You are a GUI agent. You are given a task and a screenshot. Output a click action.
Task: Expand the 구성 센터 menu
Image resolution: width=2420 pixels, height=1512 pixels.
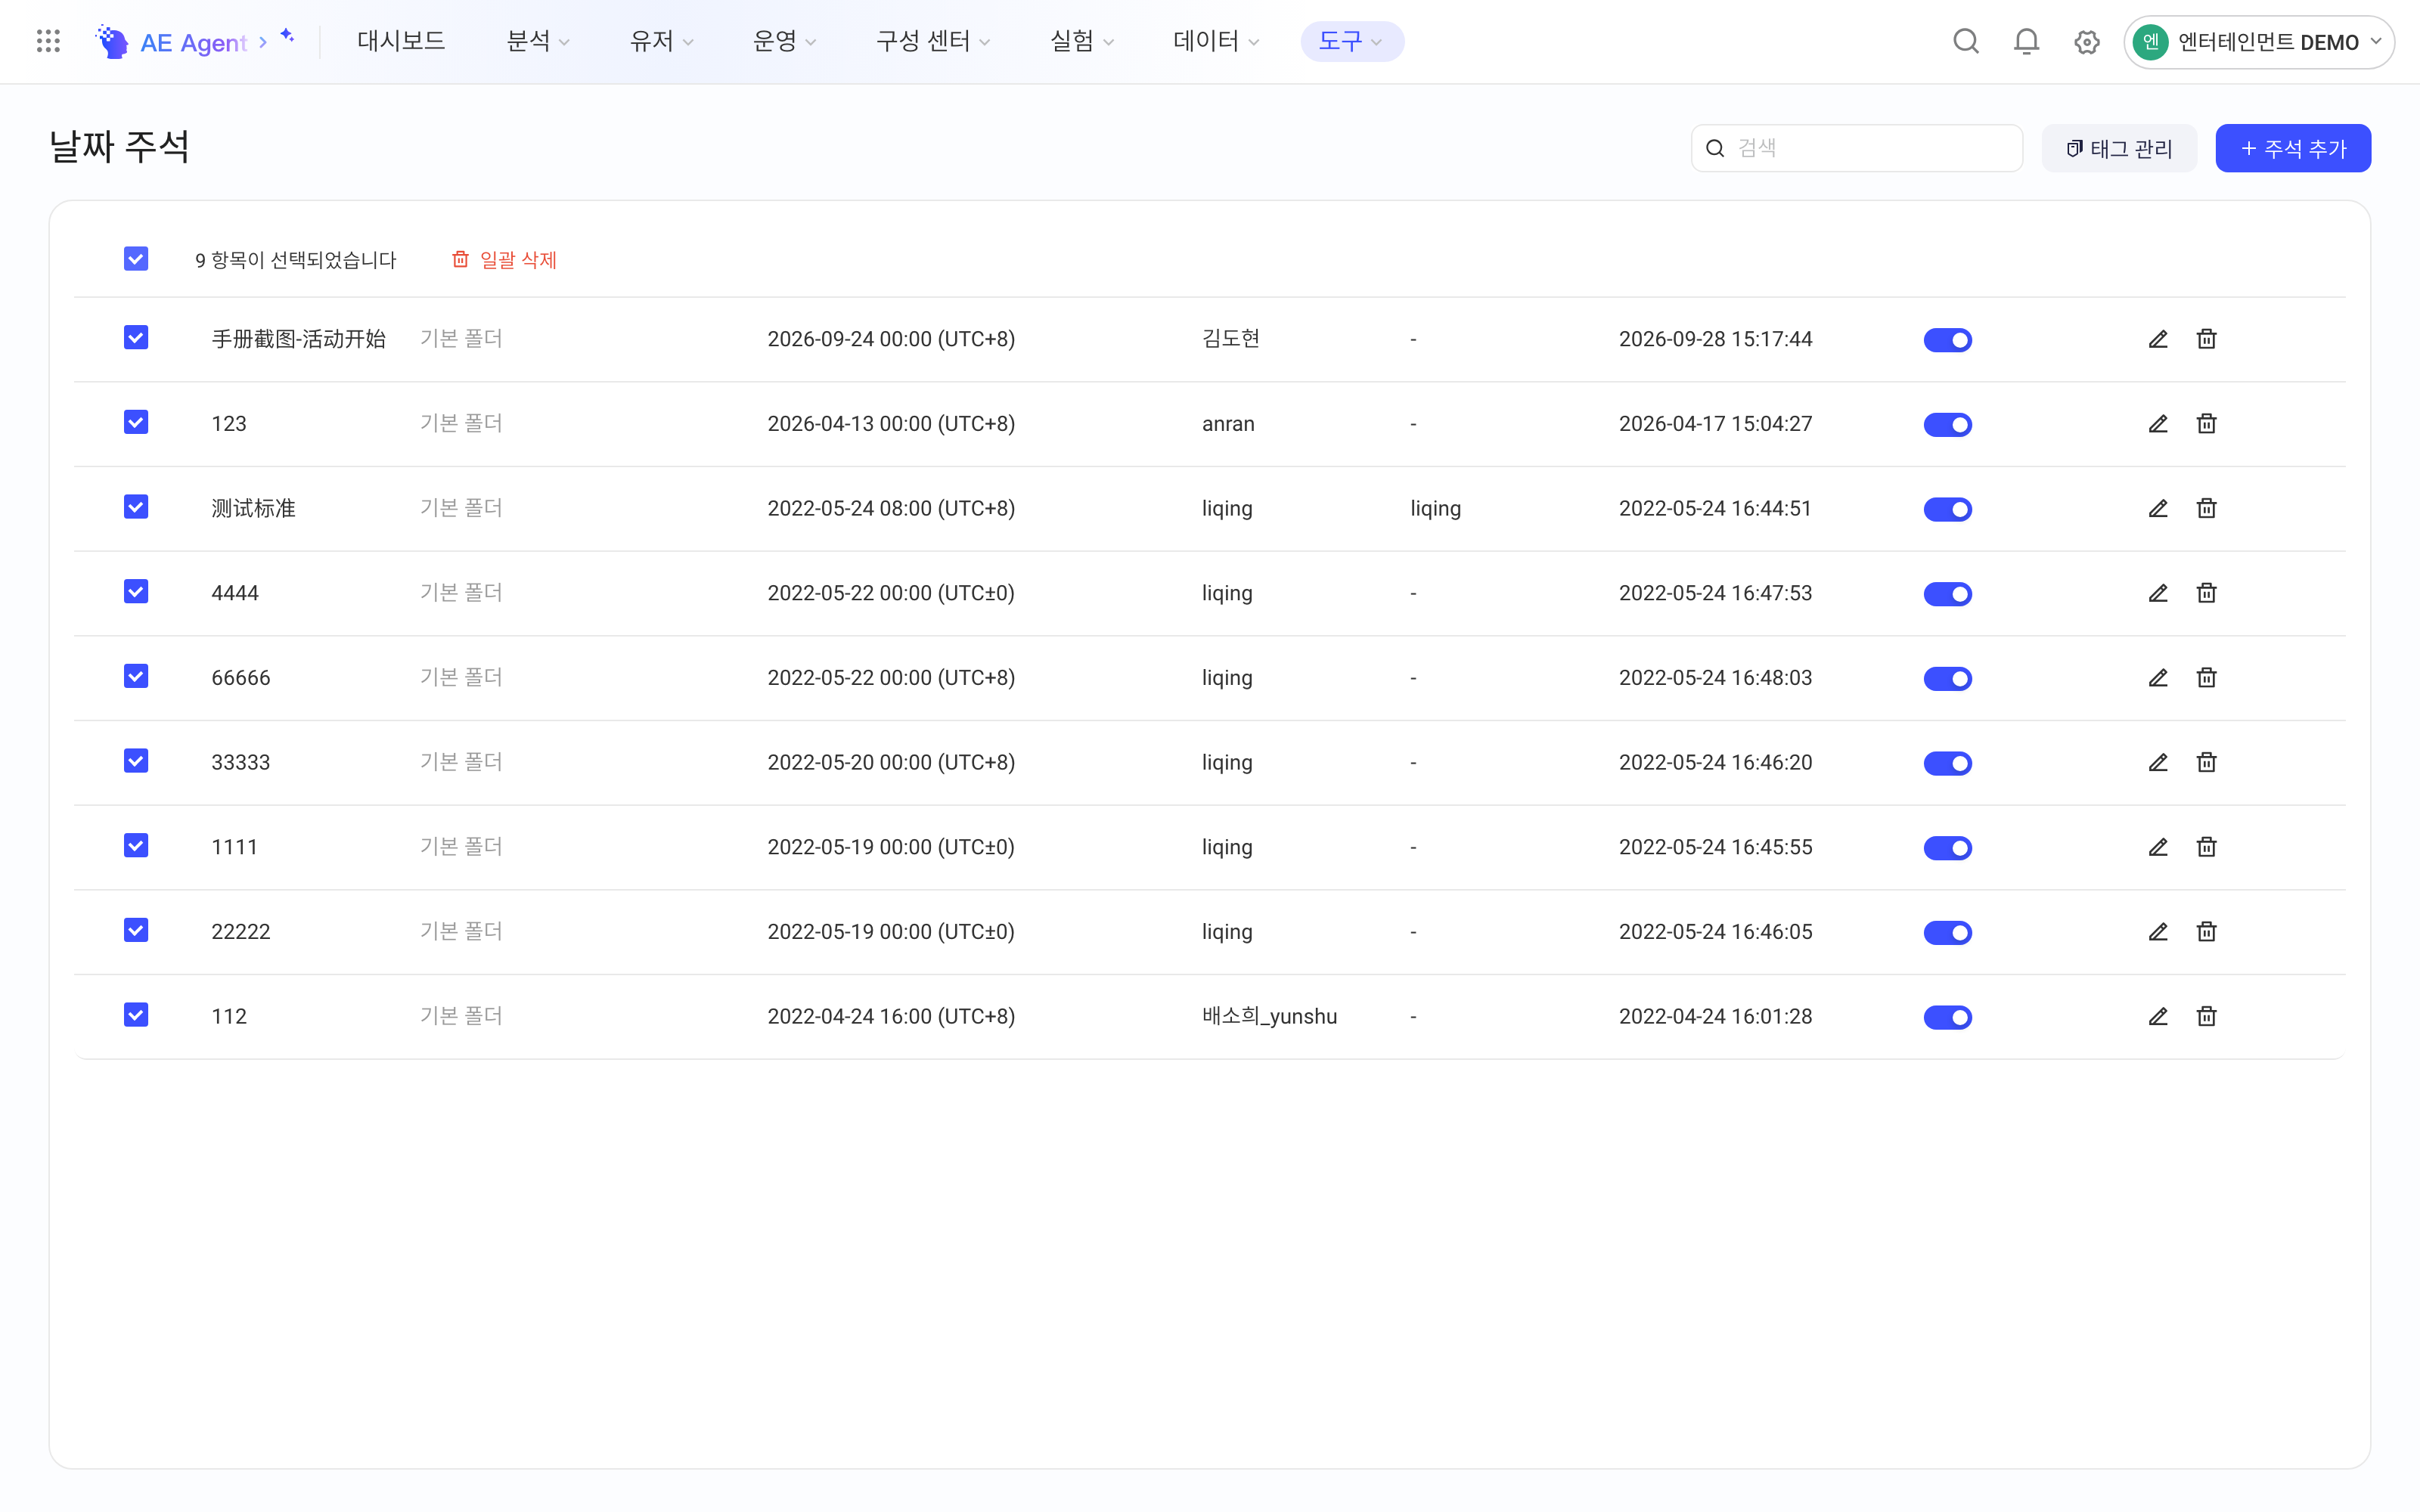coord(933,41)
